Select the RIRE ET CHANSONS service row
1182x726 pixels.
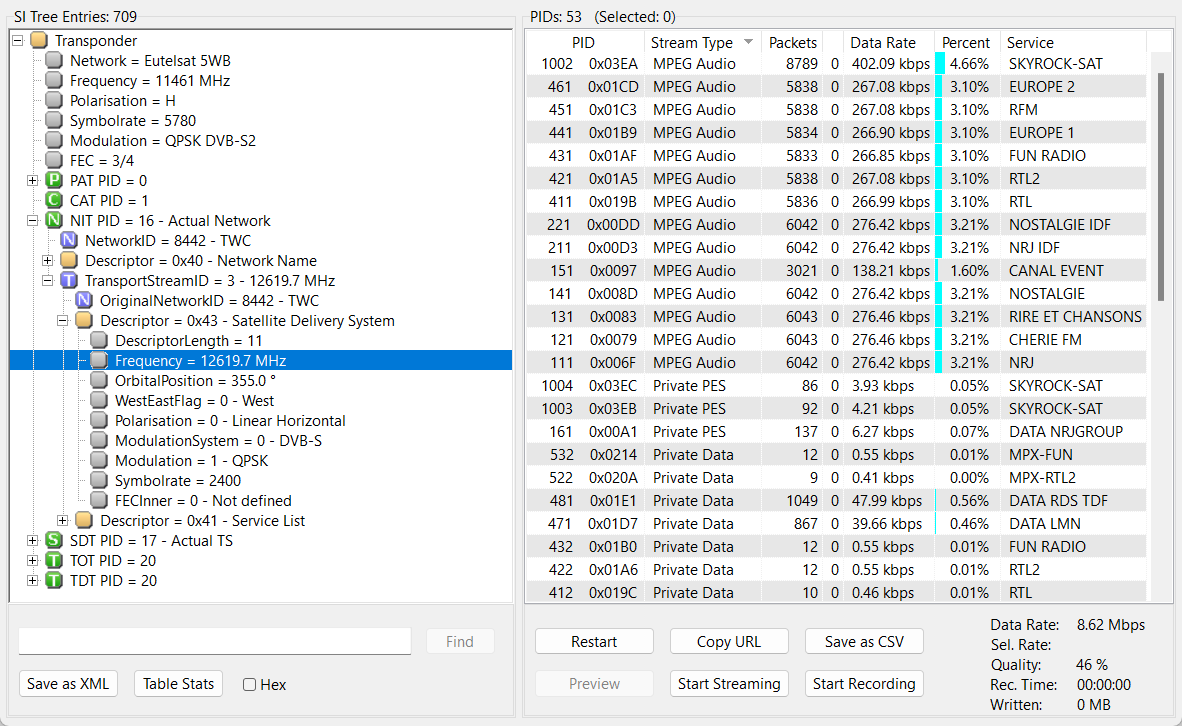[836, 317]
